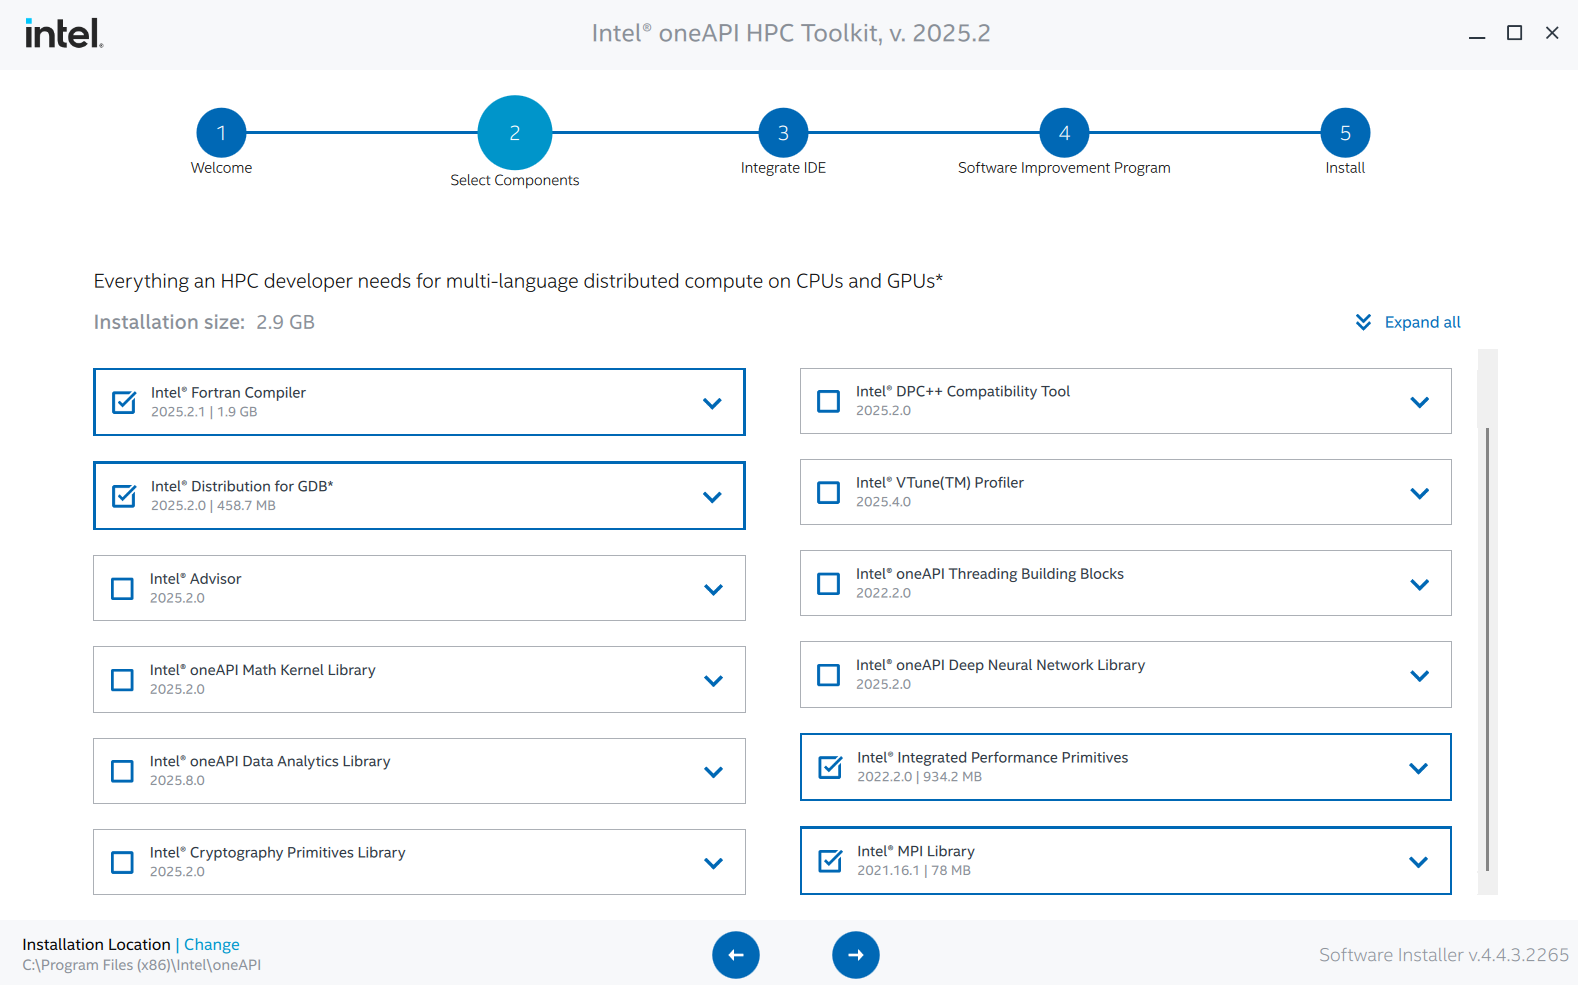Expand Threading Building Blocks chevron
Screen dimensions: 1578x985
1419,584
